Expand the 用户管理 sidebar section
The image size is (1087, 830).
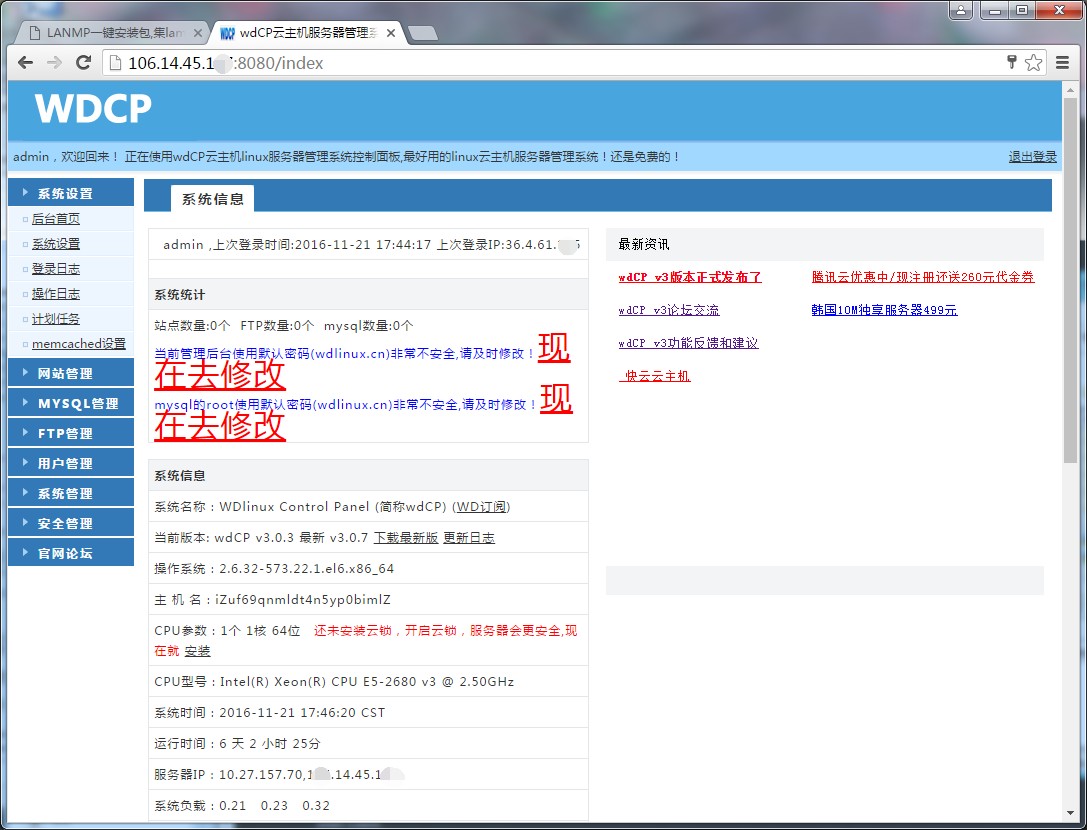(71, 462)
